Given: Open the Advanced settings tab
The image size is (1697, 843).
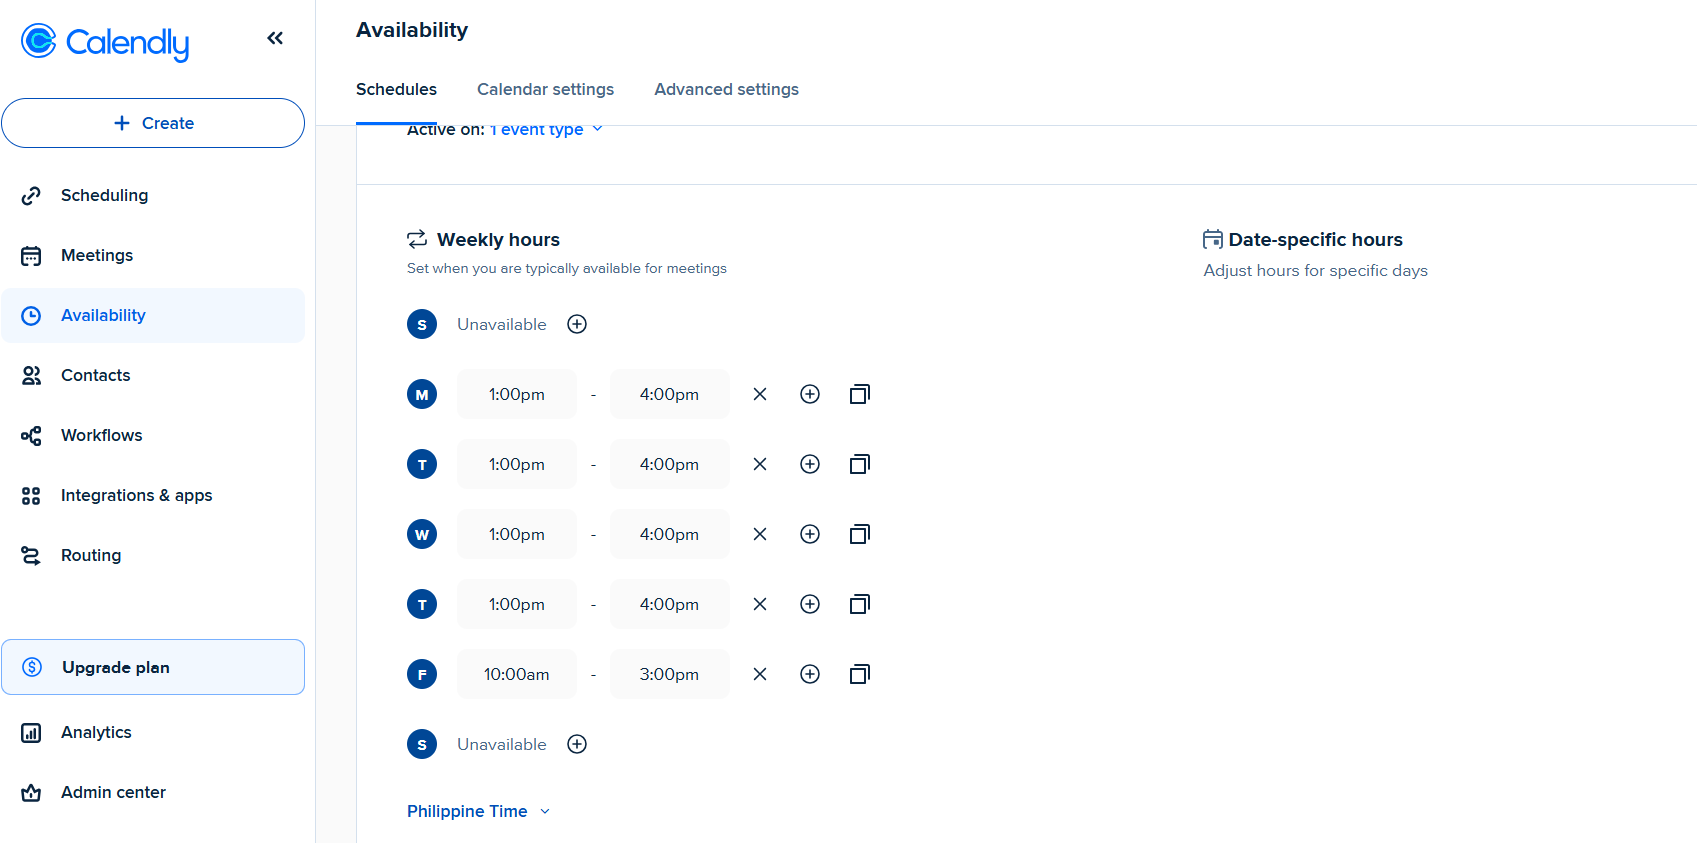Looking at the screenshot, I should [x=726, y=89].
